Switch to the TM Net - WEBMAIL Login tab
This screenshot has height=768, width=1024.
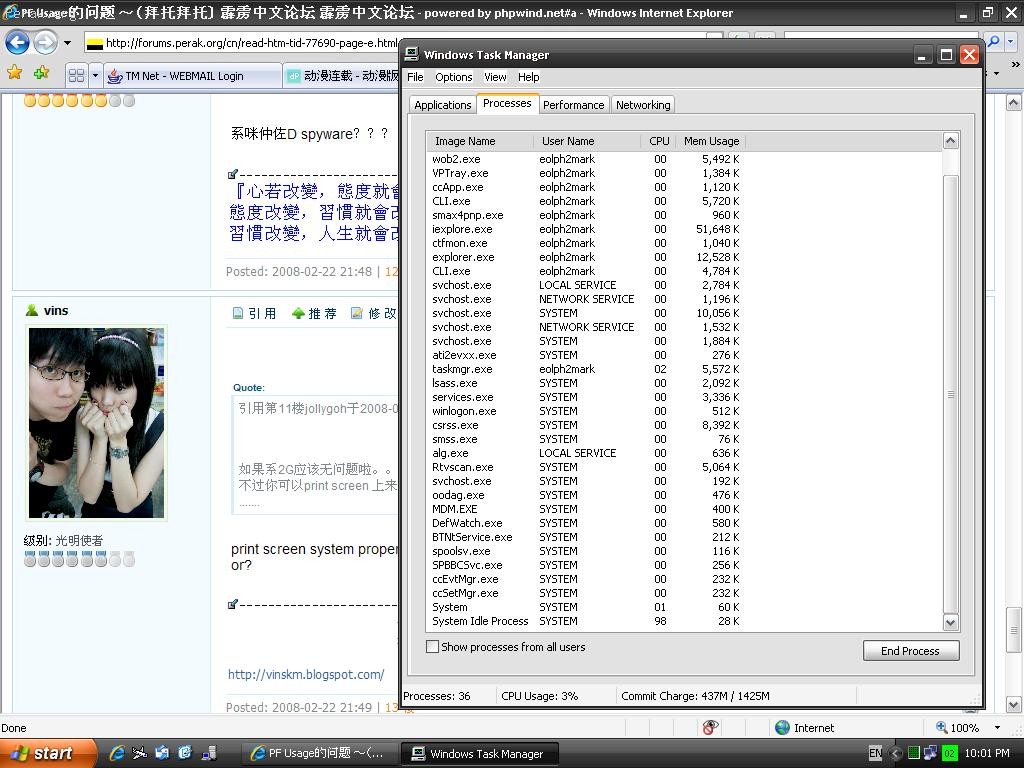[x=192, y=76]
